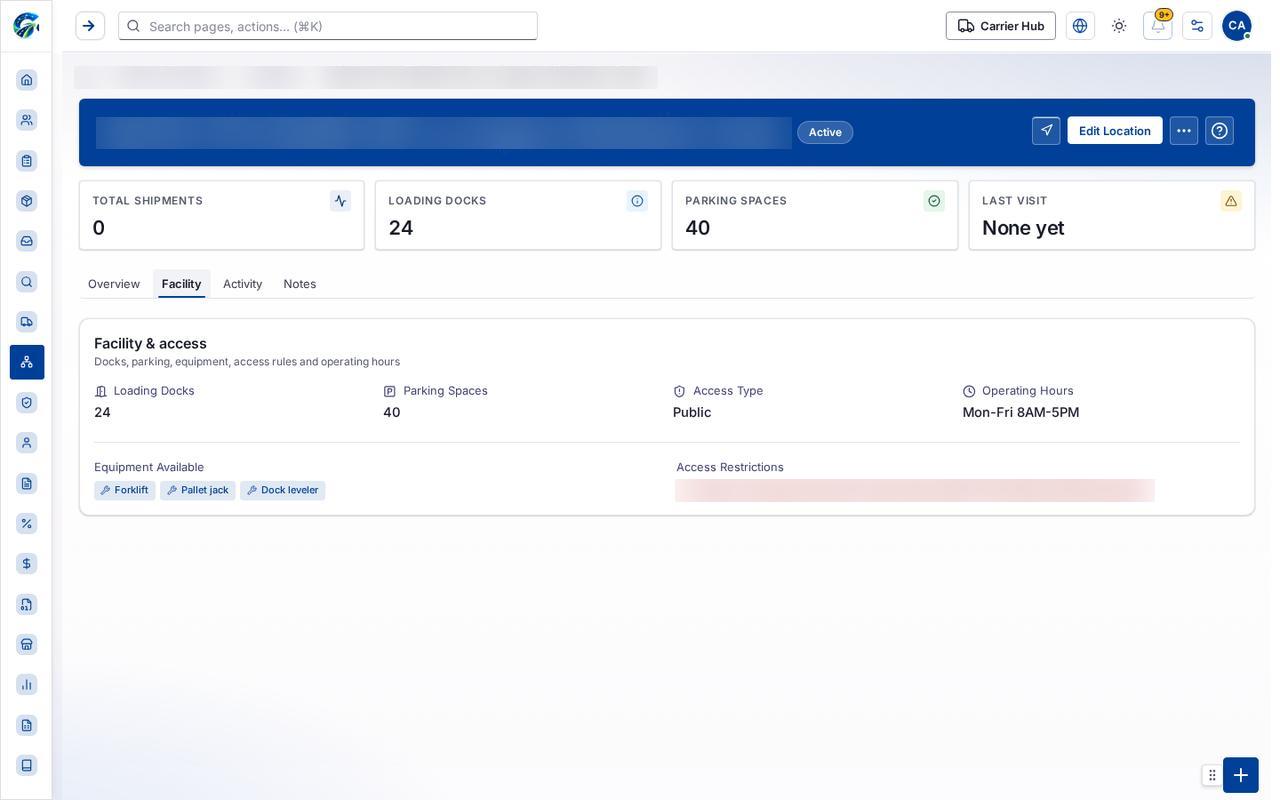This screenshot has width=1280, height=800.
Task: Open the shield check sidebar icon
Action: (x=27, y=403)
